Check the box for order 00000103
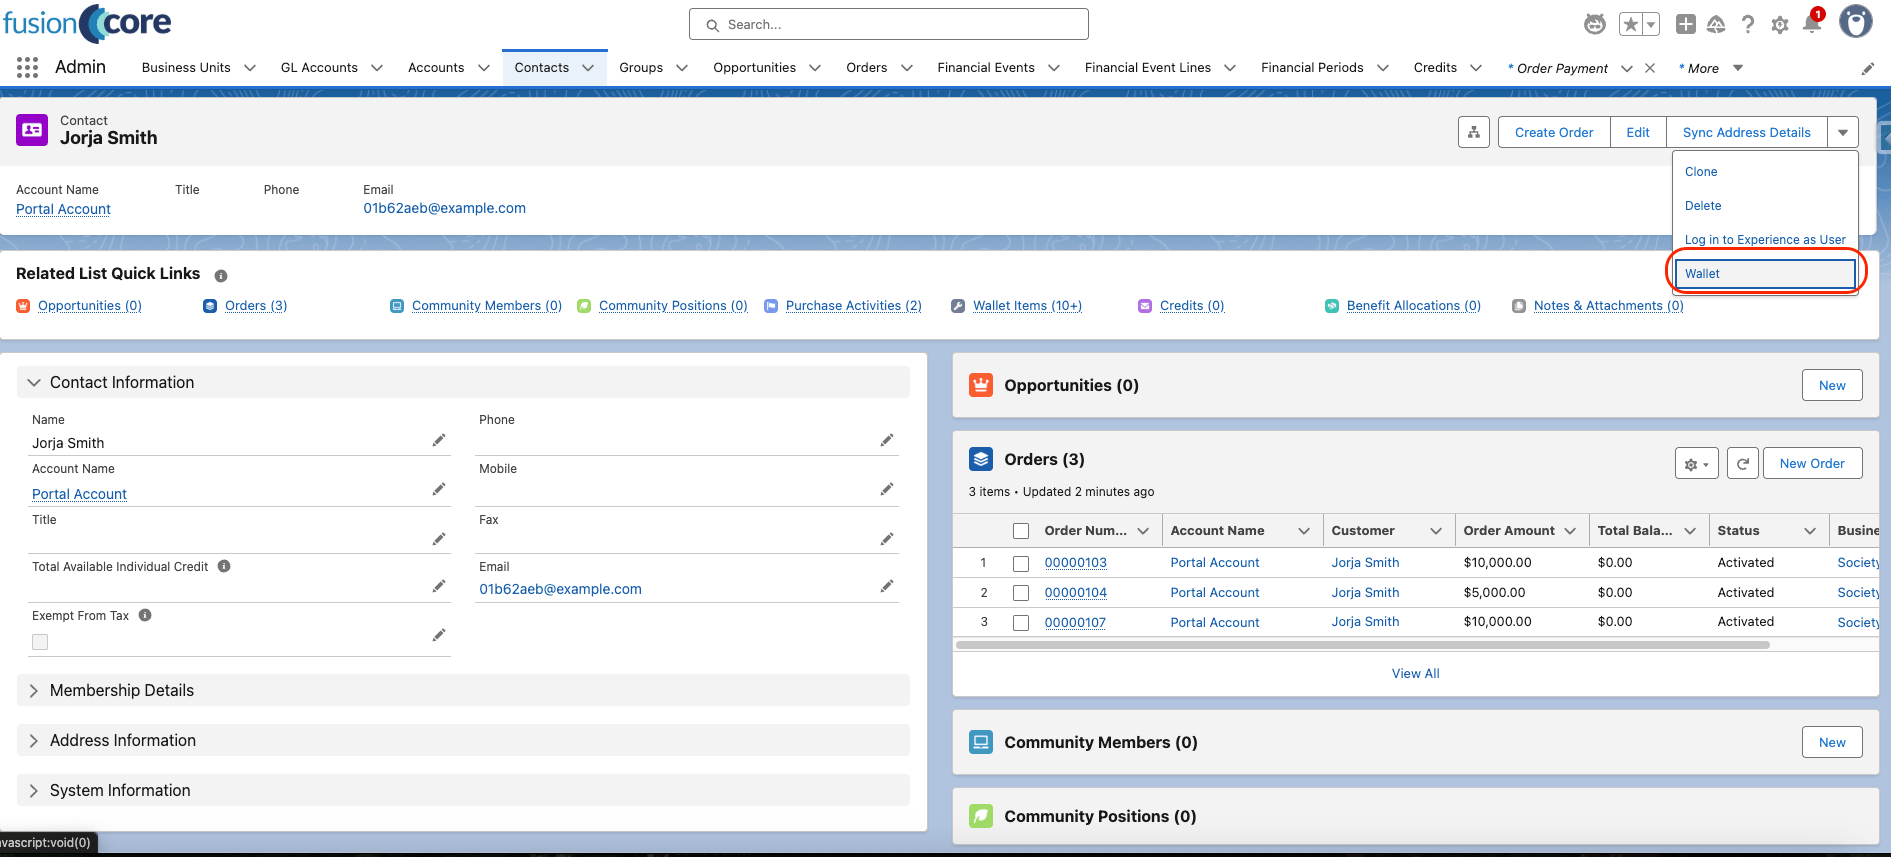 1021,563
